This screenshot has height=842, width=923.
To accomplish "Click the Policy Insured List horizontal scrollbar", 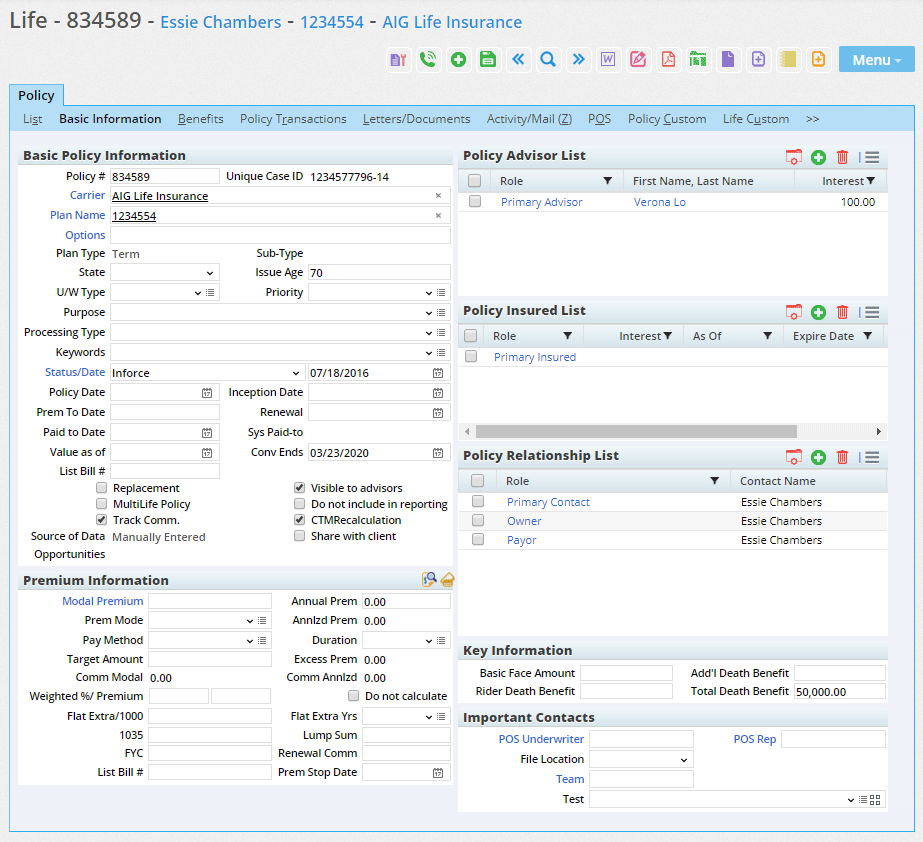I will point(636,431).
